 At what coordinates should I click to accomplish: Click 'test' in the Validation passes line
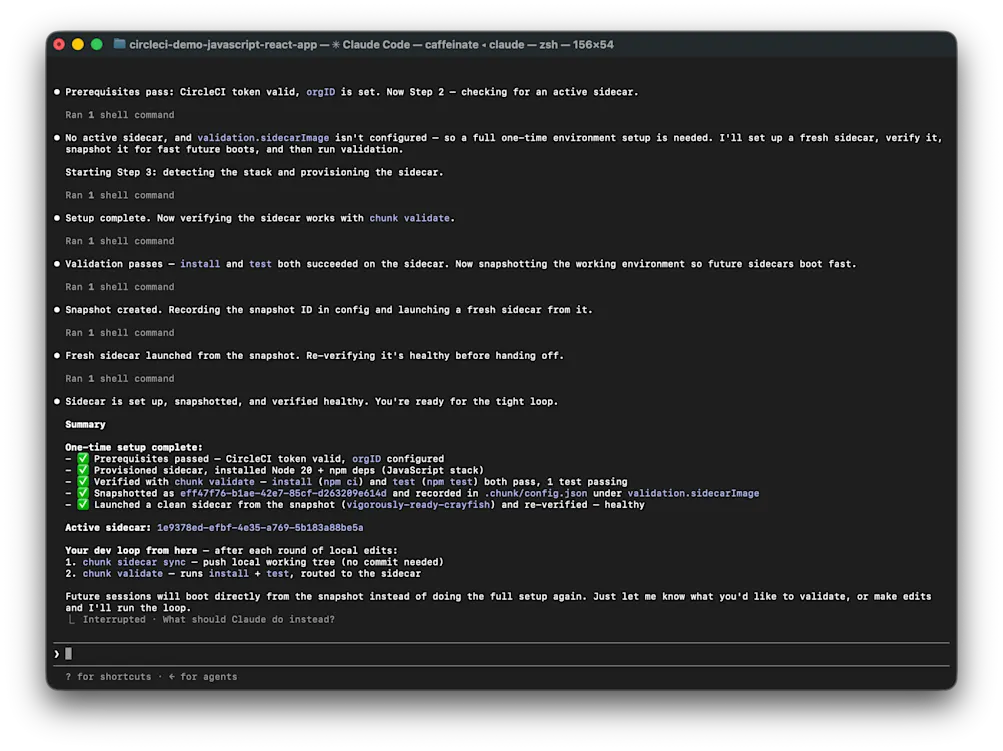(260, 264)
